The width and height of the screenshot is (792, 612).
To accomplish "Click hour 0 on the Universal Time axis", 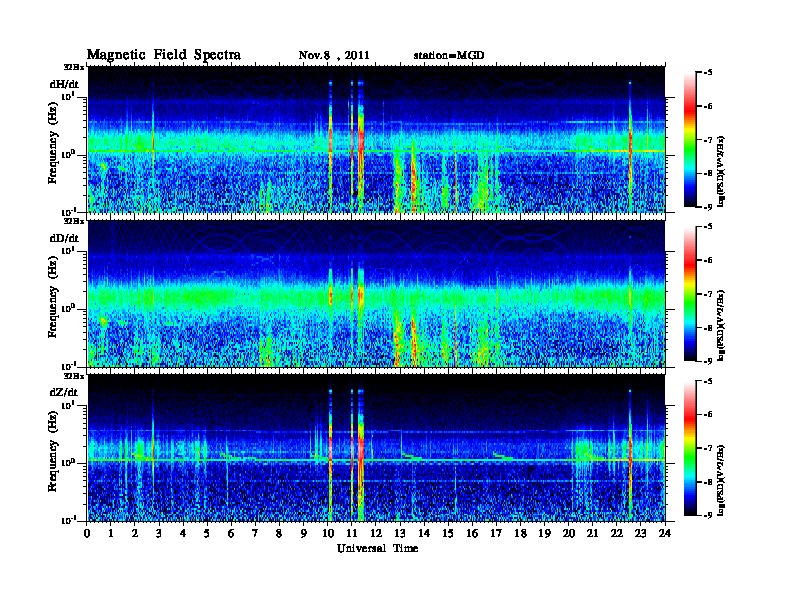I will pyautogui.click(x=87, y=533).
